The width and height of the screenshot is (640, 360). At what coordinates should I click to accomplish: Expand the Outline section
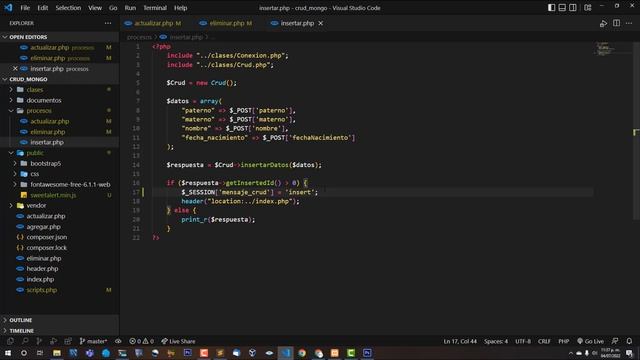click(59, 320)
